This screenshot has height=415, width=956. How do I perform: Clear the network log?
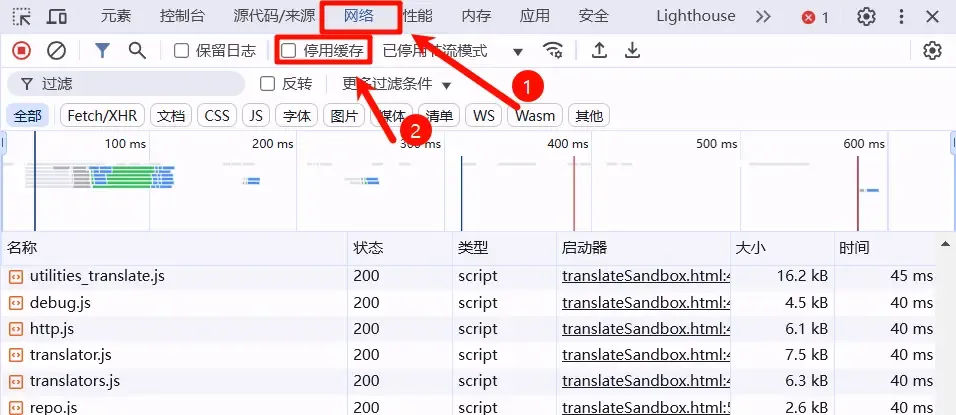(56, 51)
